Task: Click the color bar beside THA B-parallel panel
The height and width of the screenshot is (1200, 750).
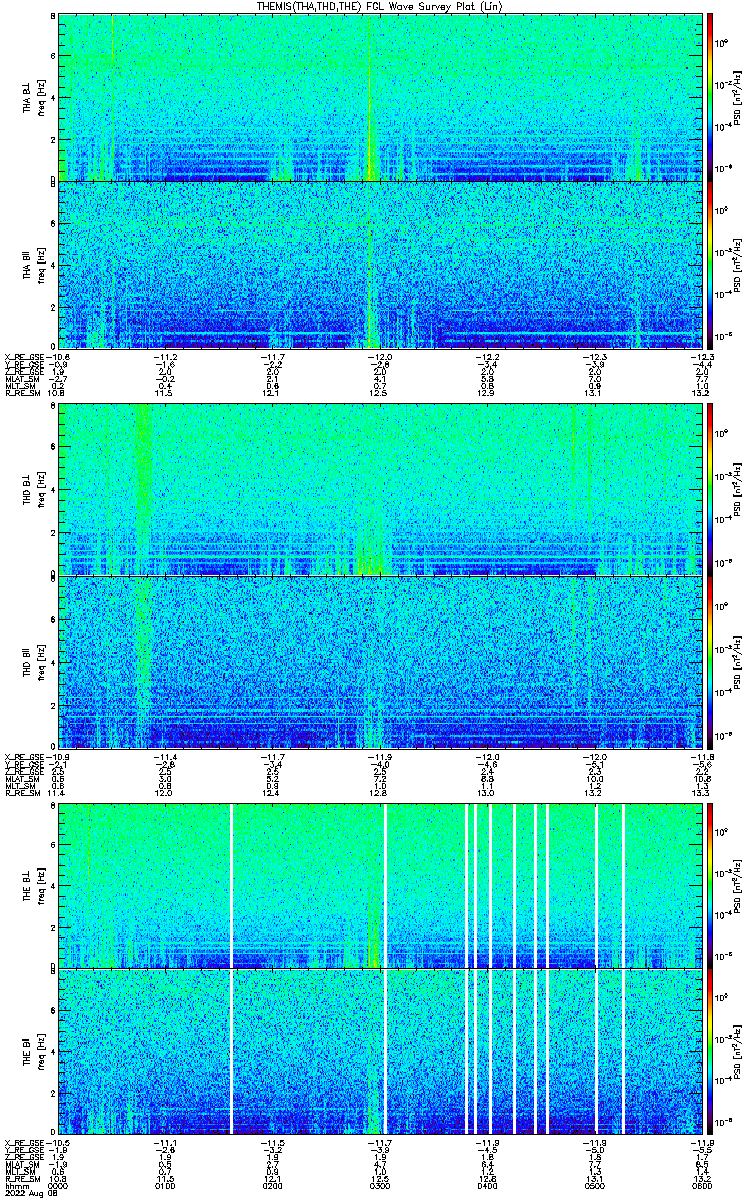Action: [710, 264]
